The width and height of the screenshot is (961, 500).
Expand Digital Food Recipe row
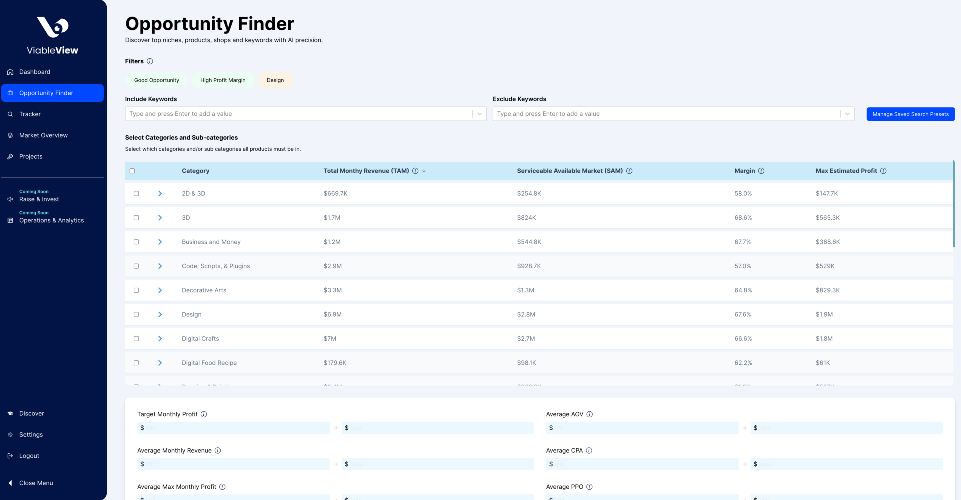point(160,363)
